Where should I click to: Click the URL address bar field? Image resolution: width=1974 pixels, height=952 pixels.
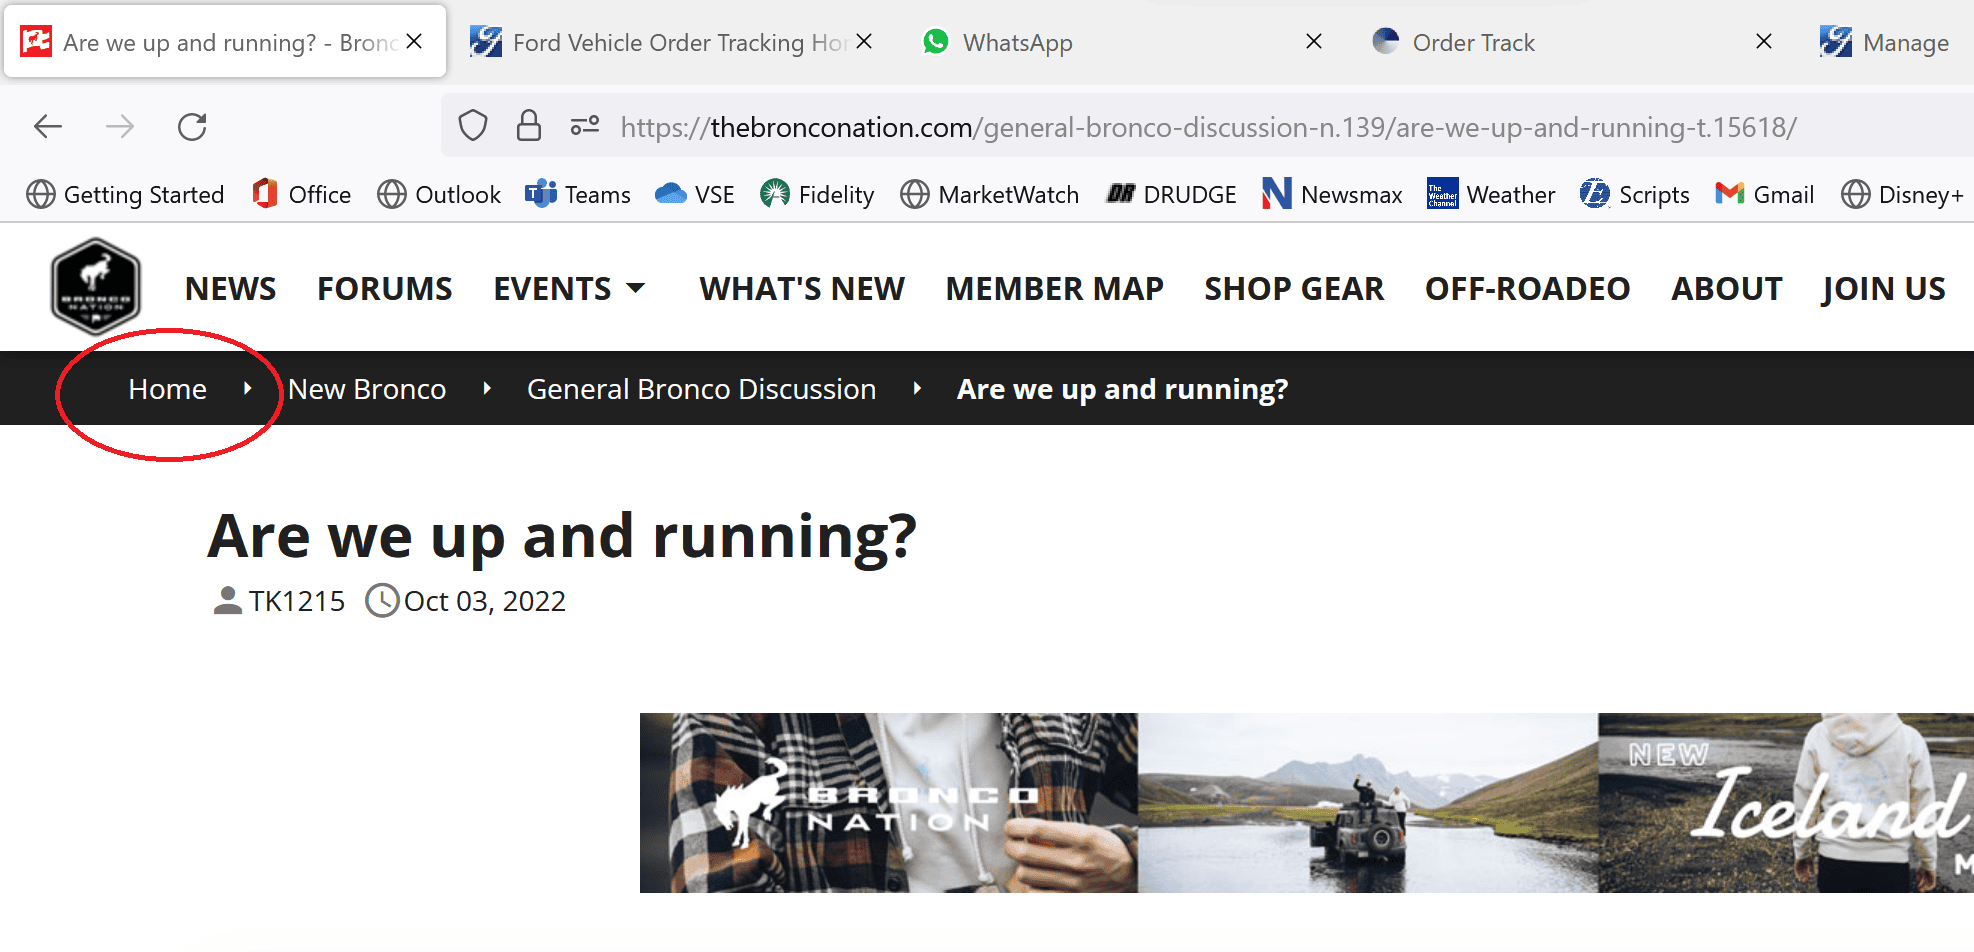pos(1208,127)
